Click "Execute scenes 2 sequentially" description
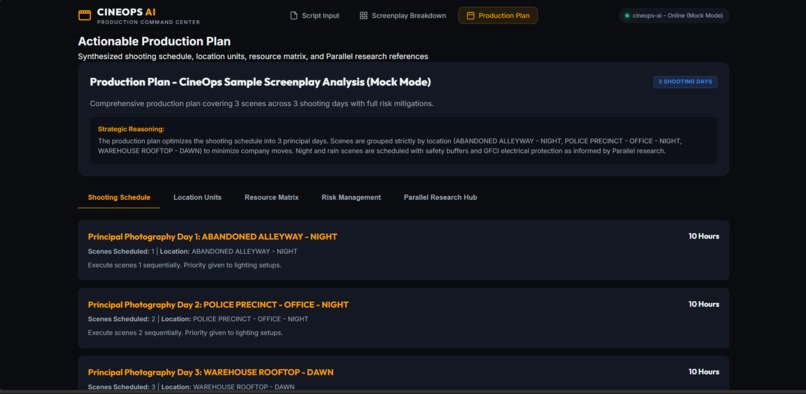Screen dimensions: 806x394 click(185, 333)
